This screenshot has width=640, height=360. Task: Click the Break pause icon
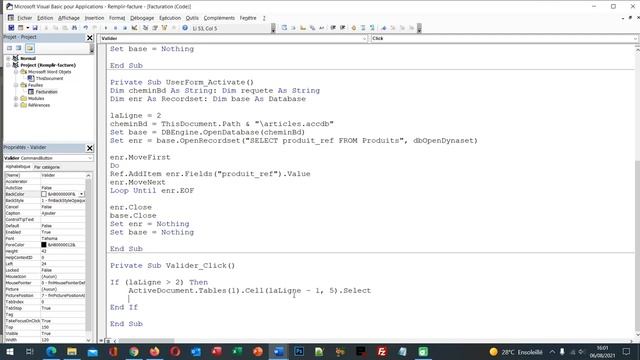pyautogui.click(x=116, y=28)
